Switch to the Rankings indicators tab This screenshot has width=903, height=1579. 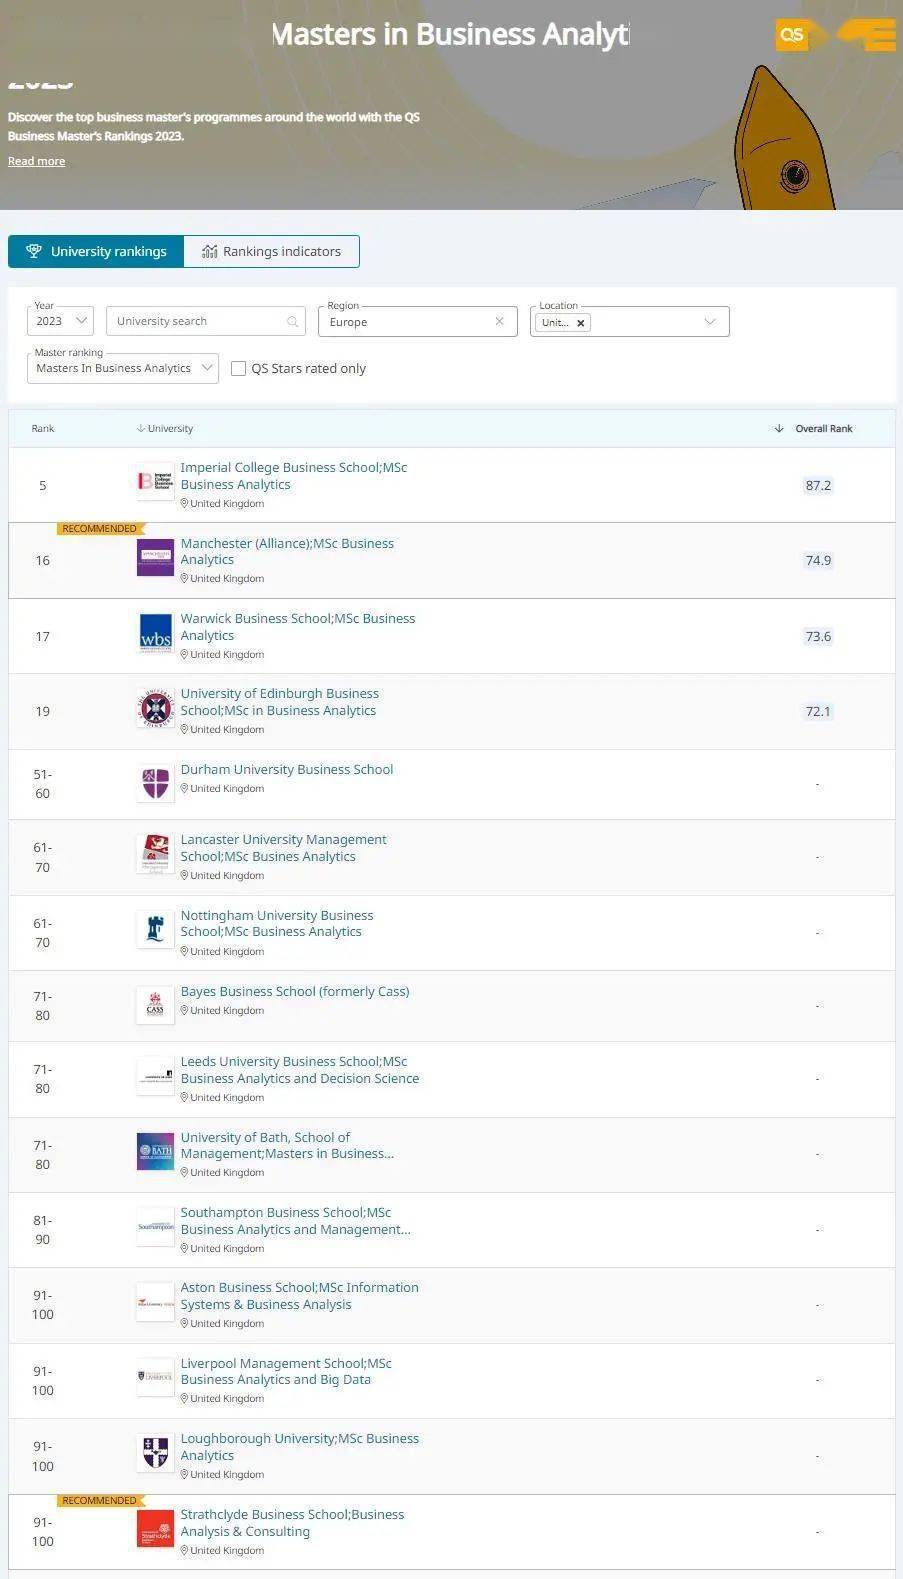point(271,252)
